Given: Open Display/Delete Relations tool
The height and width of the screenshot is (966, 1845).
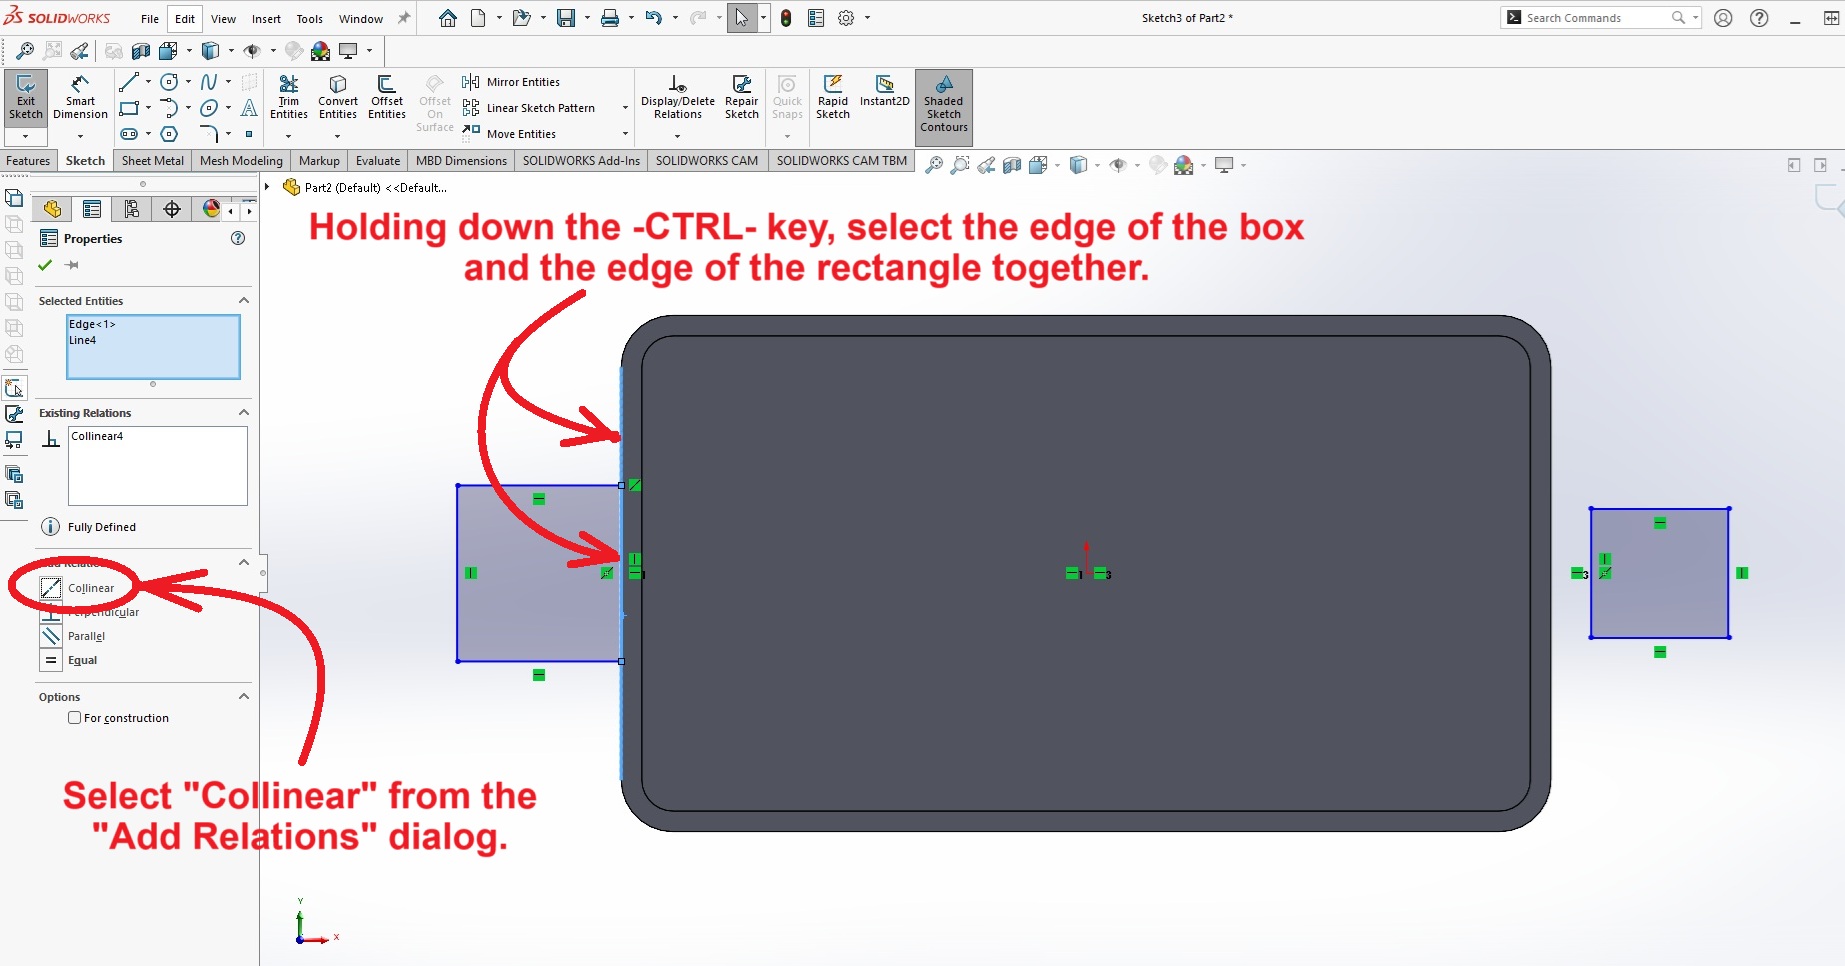Looking at the screenshot, I should pyautogui.click(x=677, y=98).
